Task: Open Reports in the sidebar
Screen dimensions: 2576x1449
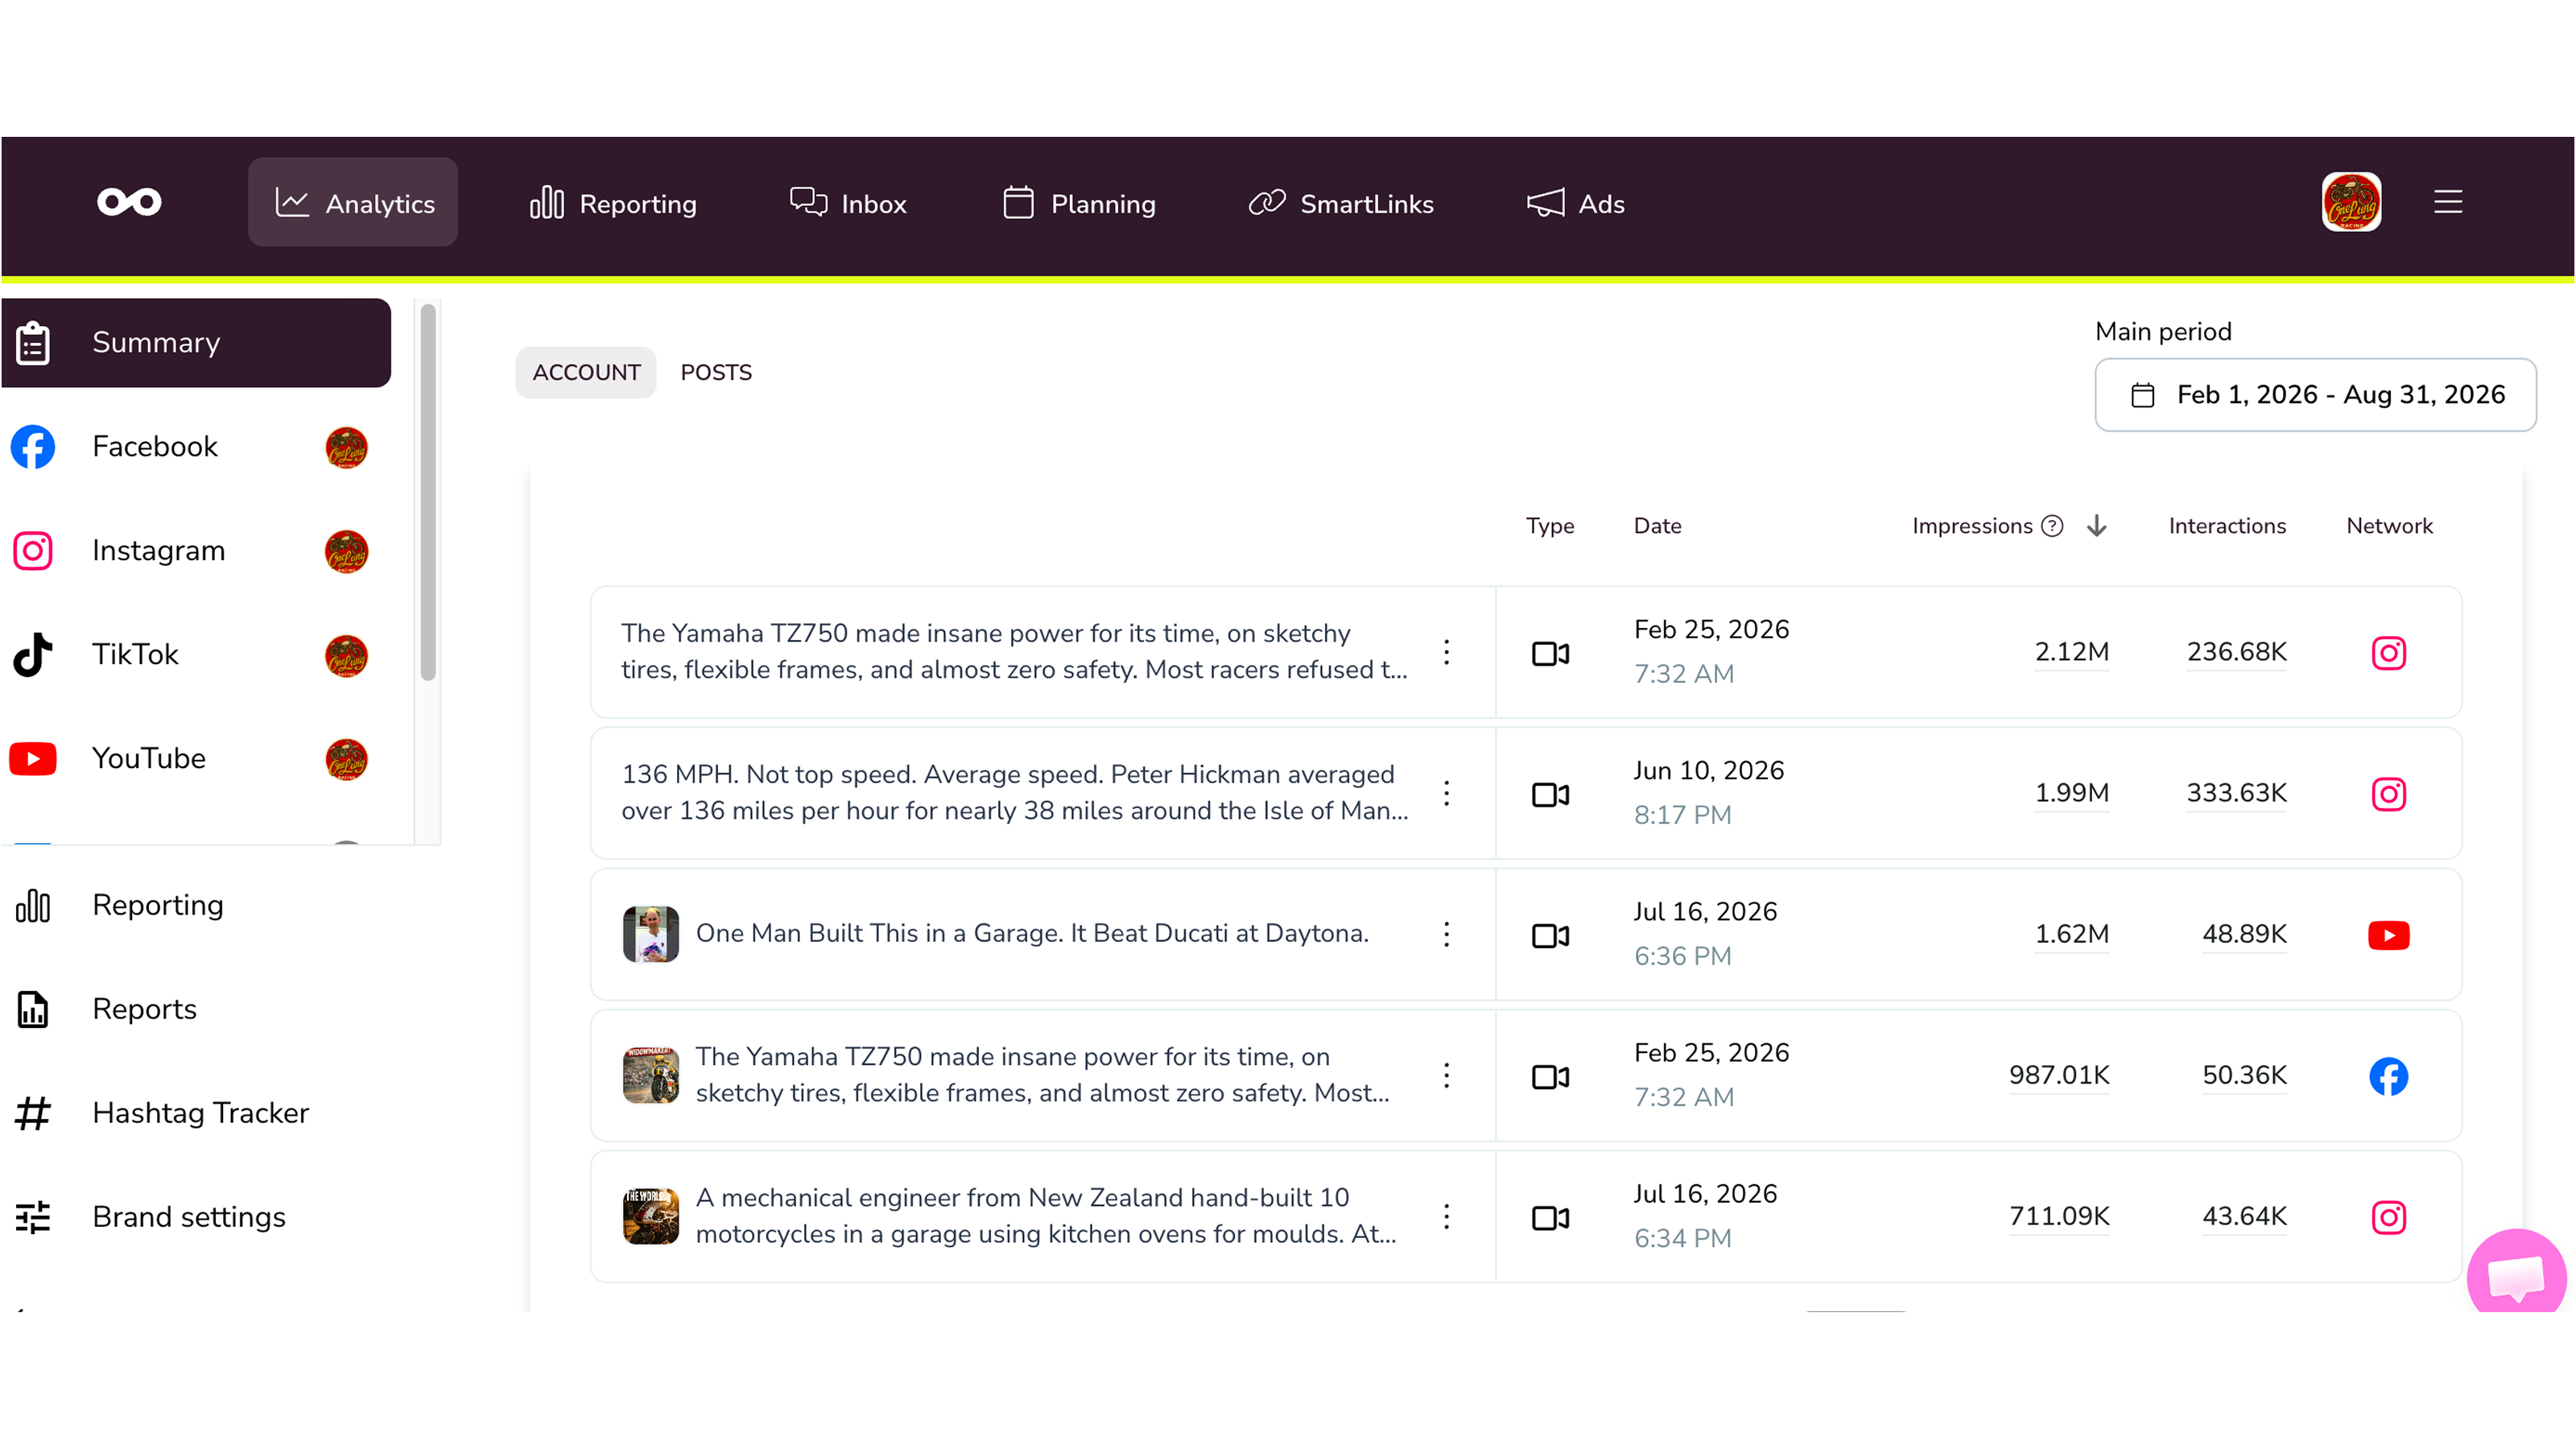Action: tap(106, 1009)
